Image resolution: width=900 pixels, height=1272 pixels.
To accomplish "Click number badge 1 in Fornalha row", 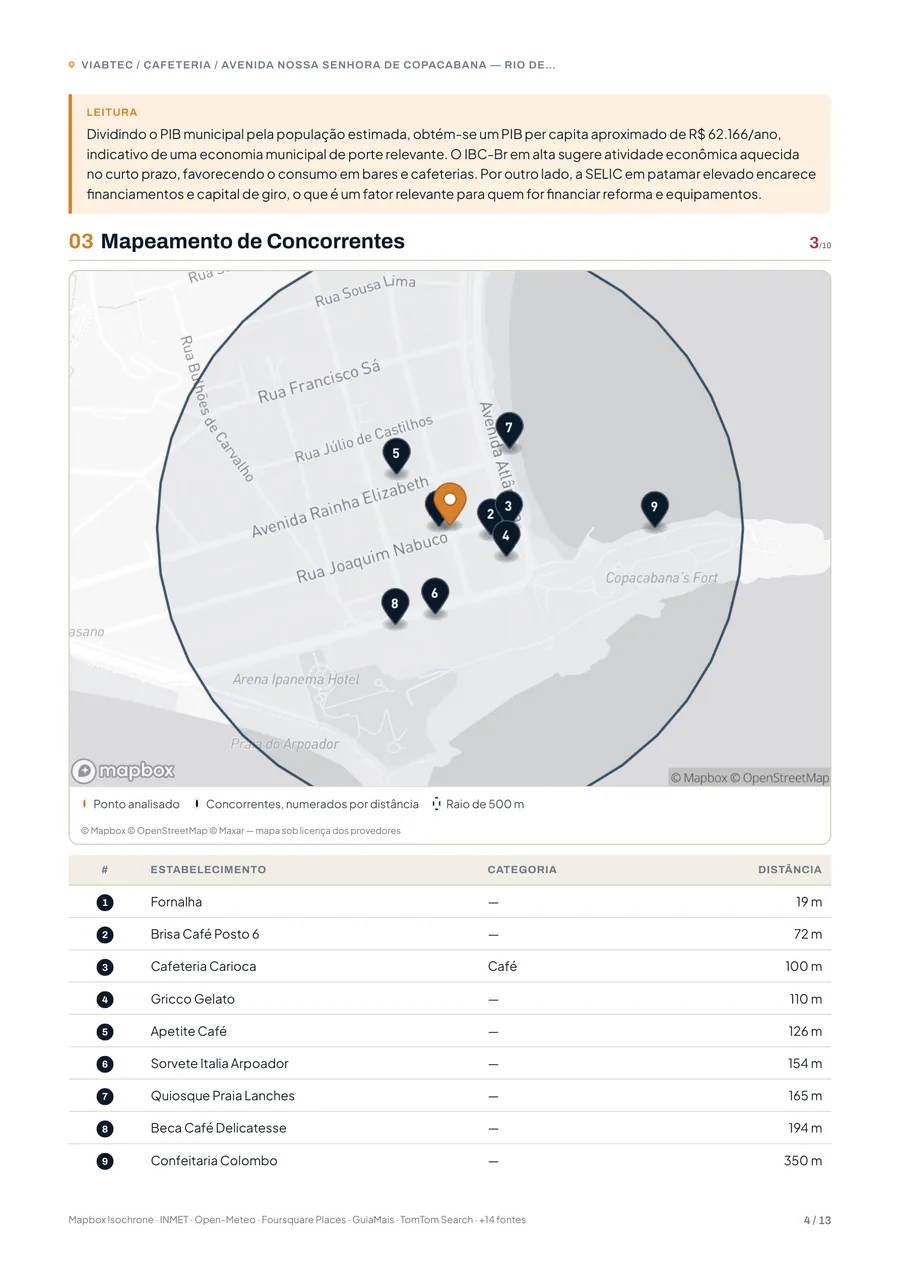I will (105, 902).
